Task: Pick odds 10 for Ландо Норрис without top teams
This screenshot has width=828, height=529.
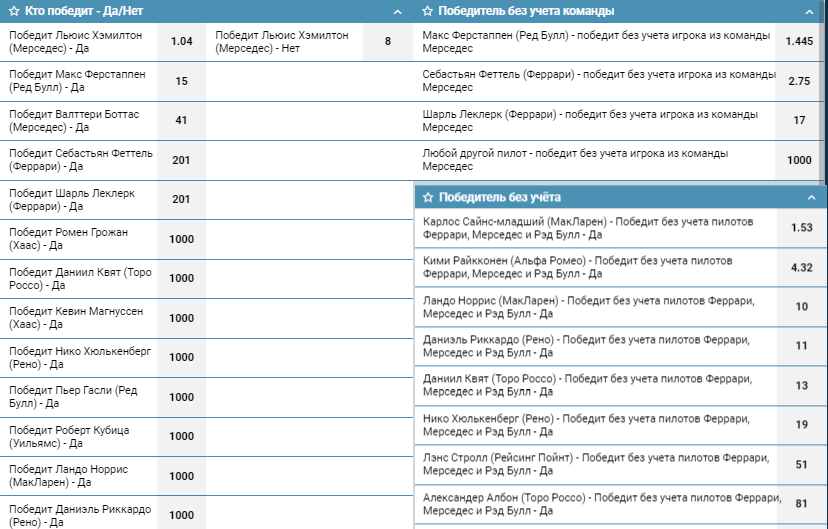Action: pos(802,307)
